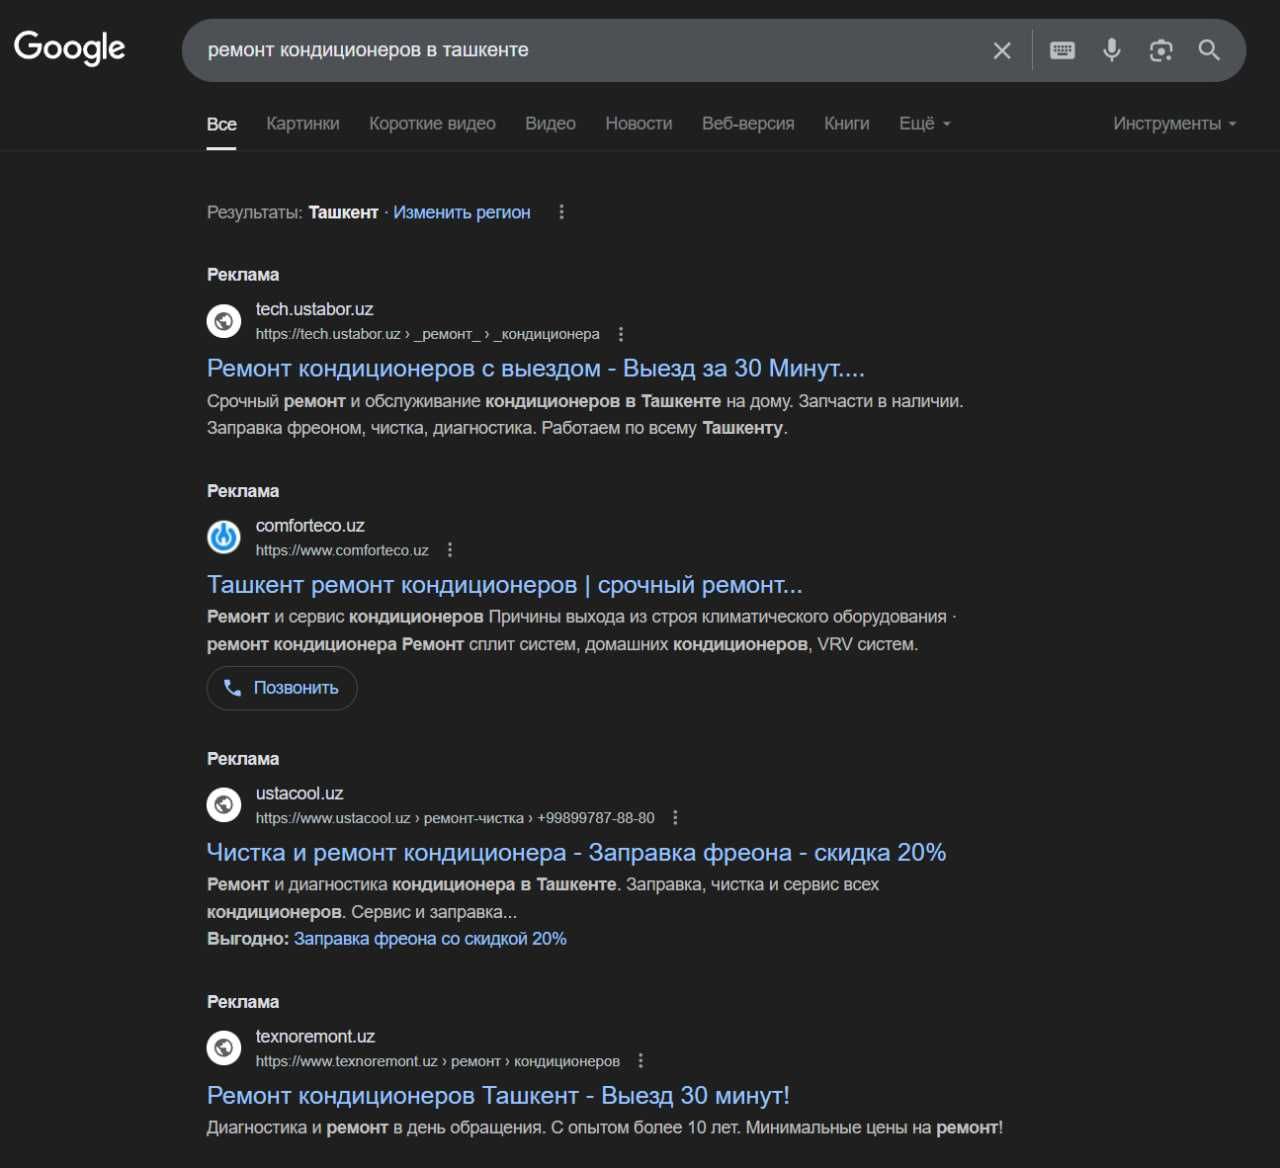Viewport: 1280px width, 1168px height.
Task: Click comforteco.uz blue favicon
Action: click(x=224, y=537)
